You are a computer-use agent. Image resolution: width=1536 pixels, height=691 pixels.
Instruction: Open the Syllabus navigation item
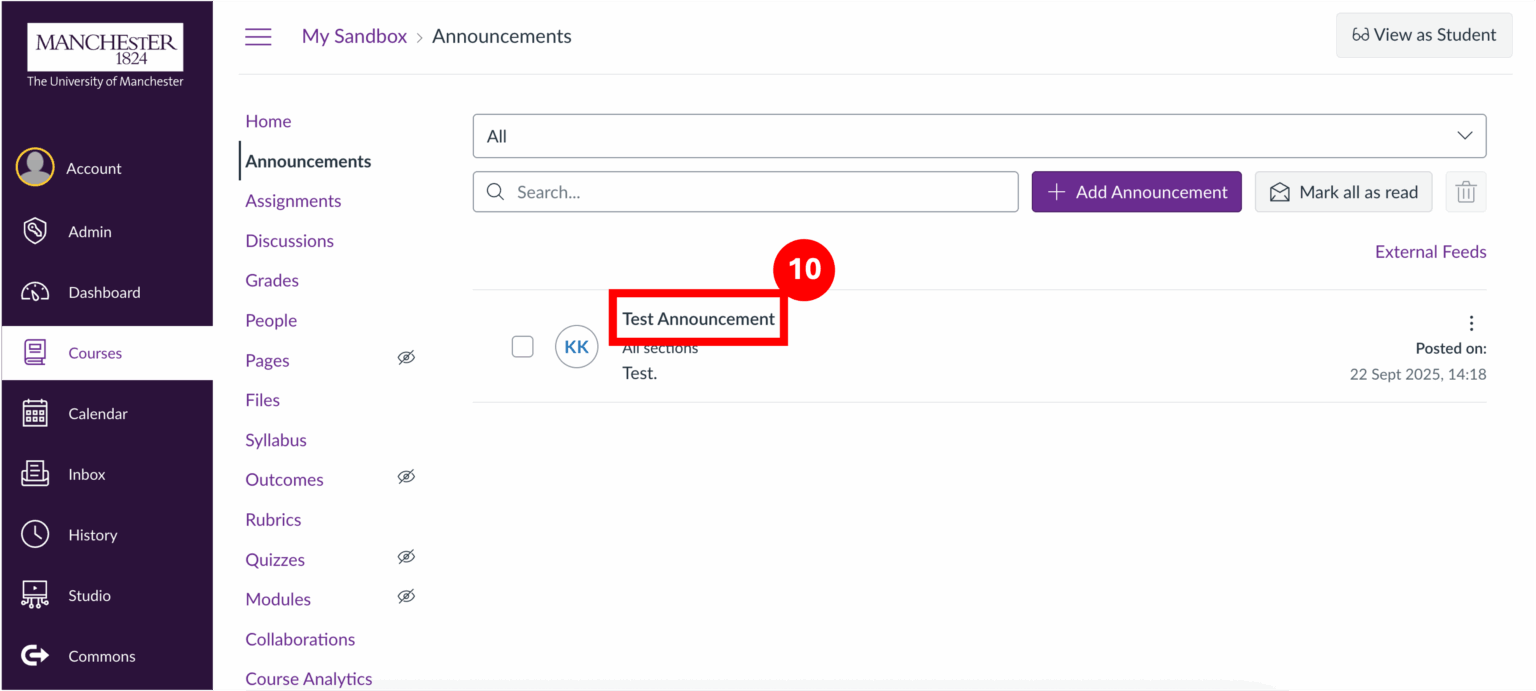275,439
